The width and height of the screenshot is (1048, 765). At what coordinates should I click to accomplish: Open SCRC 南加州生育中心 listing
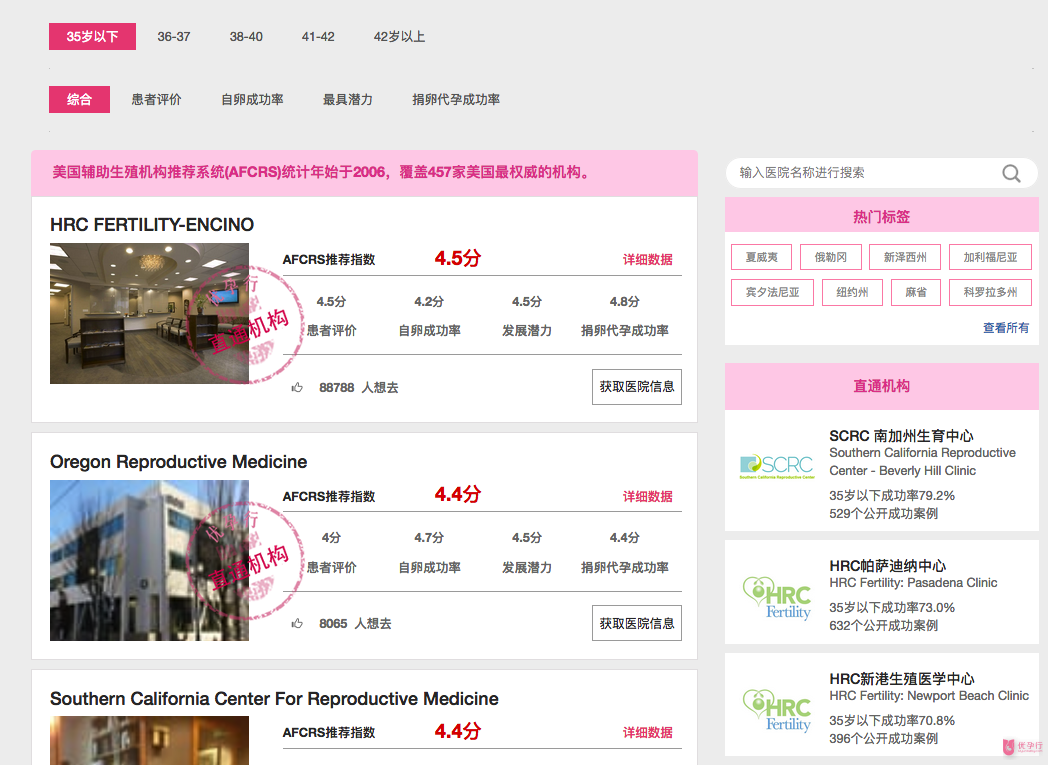(901, 436)
